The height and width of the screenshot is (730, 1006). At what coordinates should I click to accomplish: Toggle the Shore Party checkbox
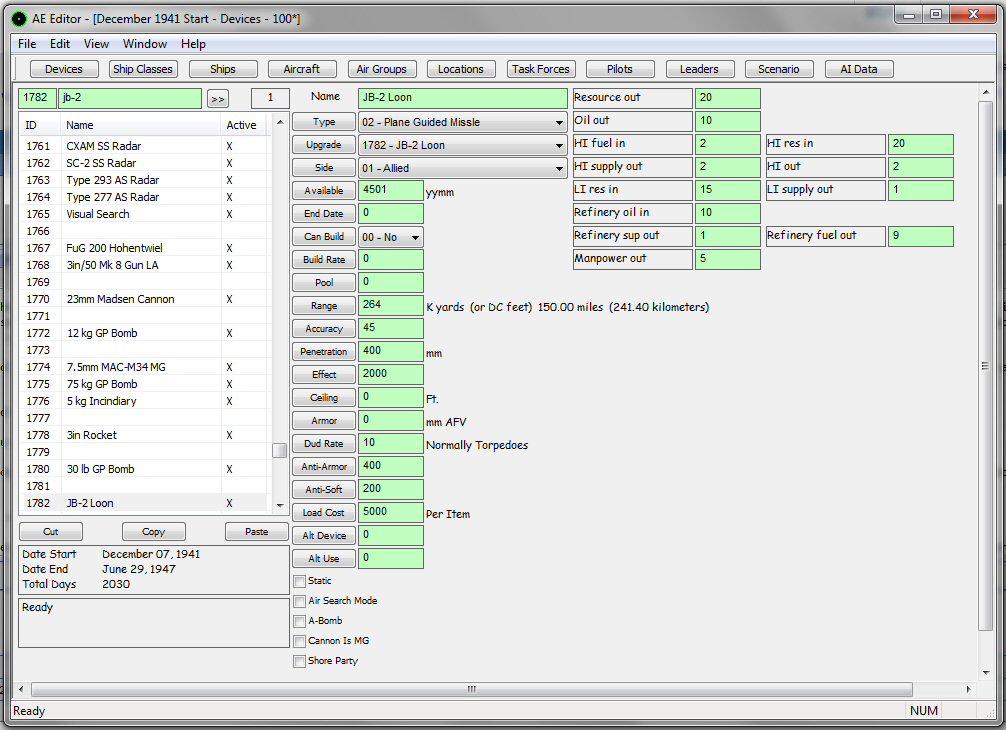(x=300, y=661)
